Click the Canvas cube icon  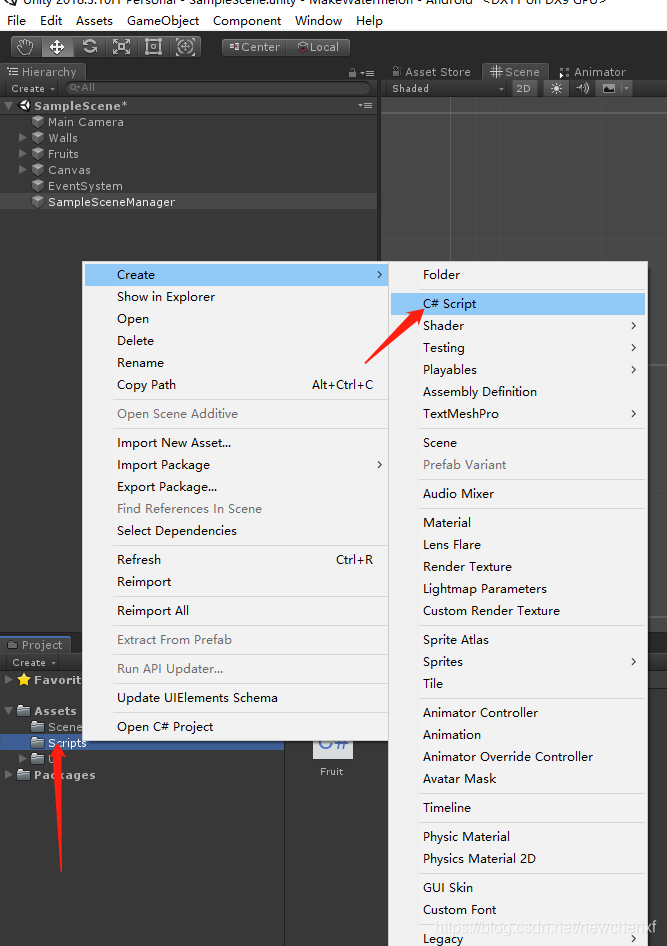38,170
